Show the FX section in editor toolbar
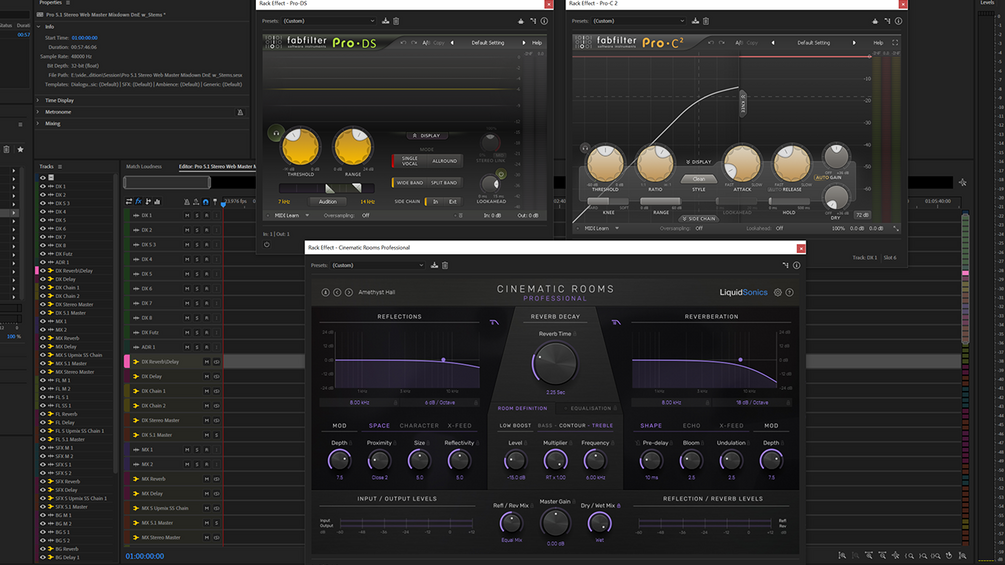The height and width of the screenshot is (565, 1005). [x=138, y=202]
